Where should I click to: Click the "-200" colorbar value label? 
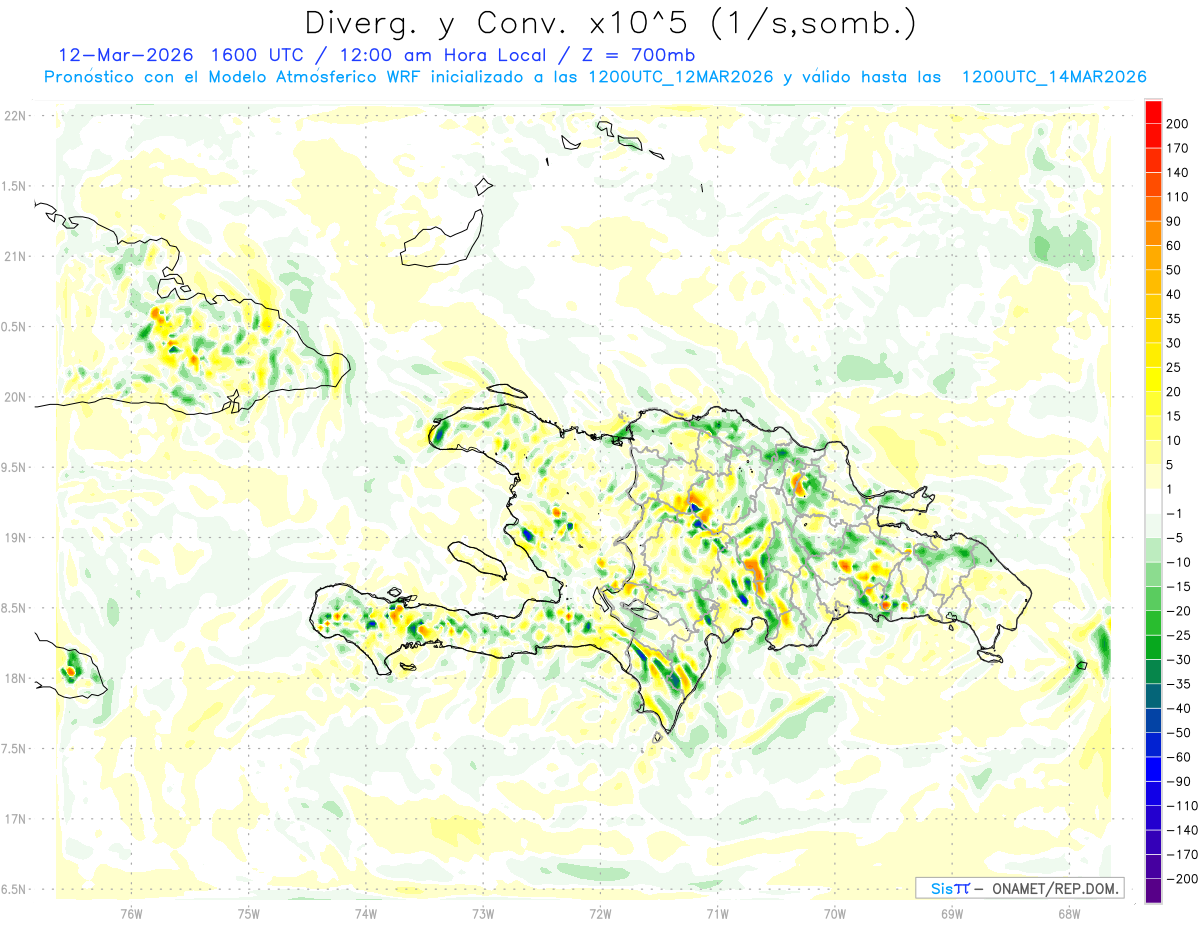(x=1176, y=878)
